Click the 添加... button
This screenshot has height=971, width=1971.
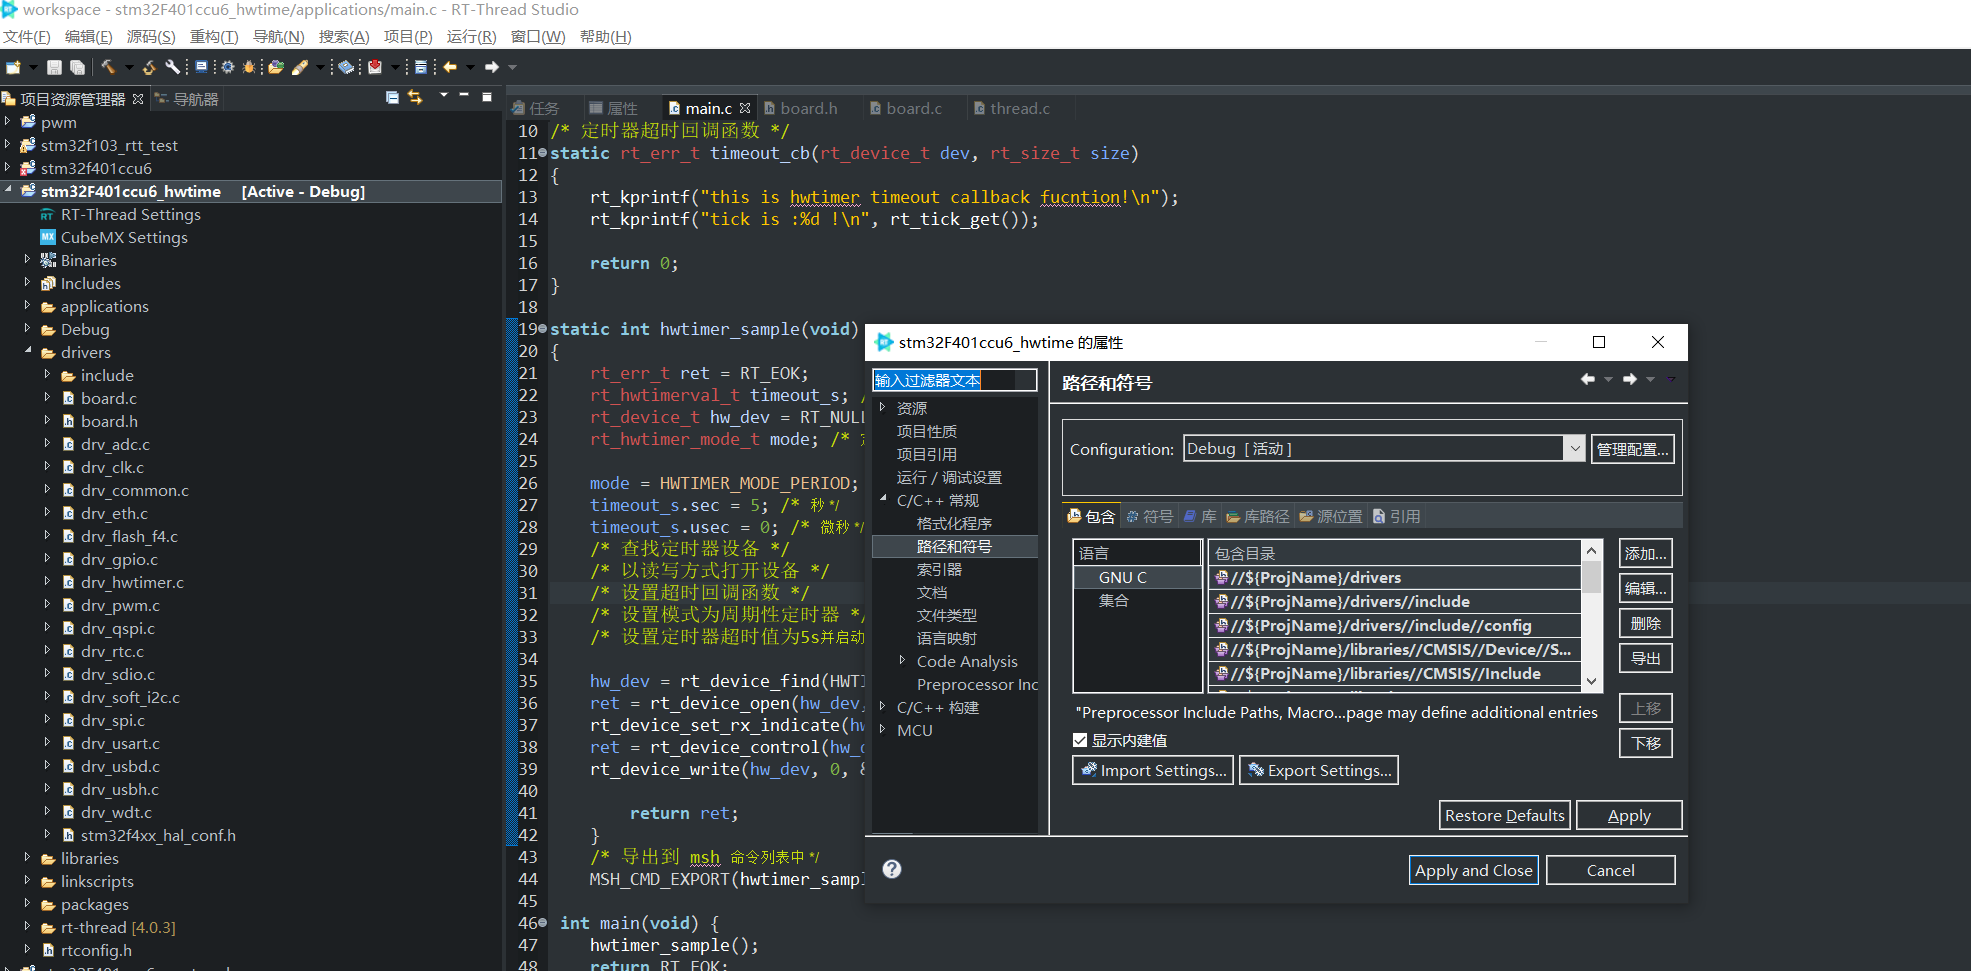tap(1645, 553)
